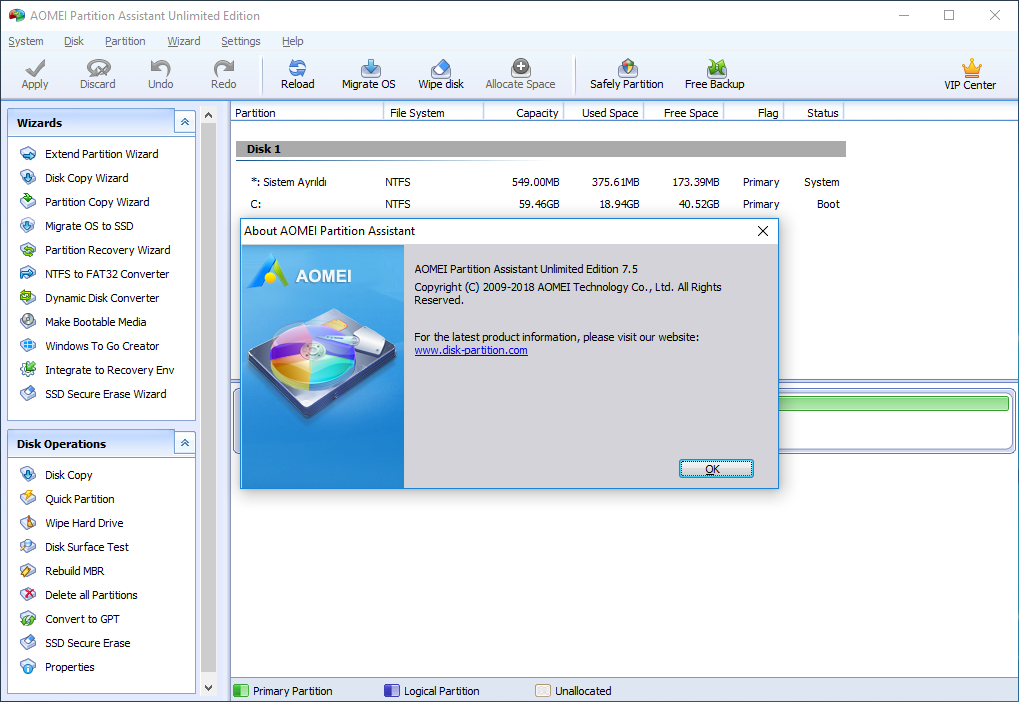Viewport: 1019px width, 702px height.
Task: Open Safely Partition from the toolbar
Action: pos(626,74)
